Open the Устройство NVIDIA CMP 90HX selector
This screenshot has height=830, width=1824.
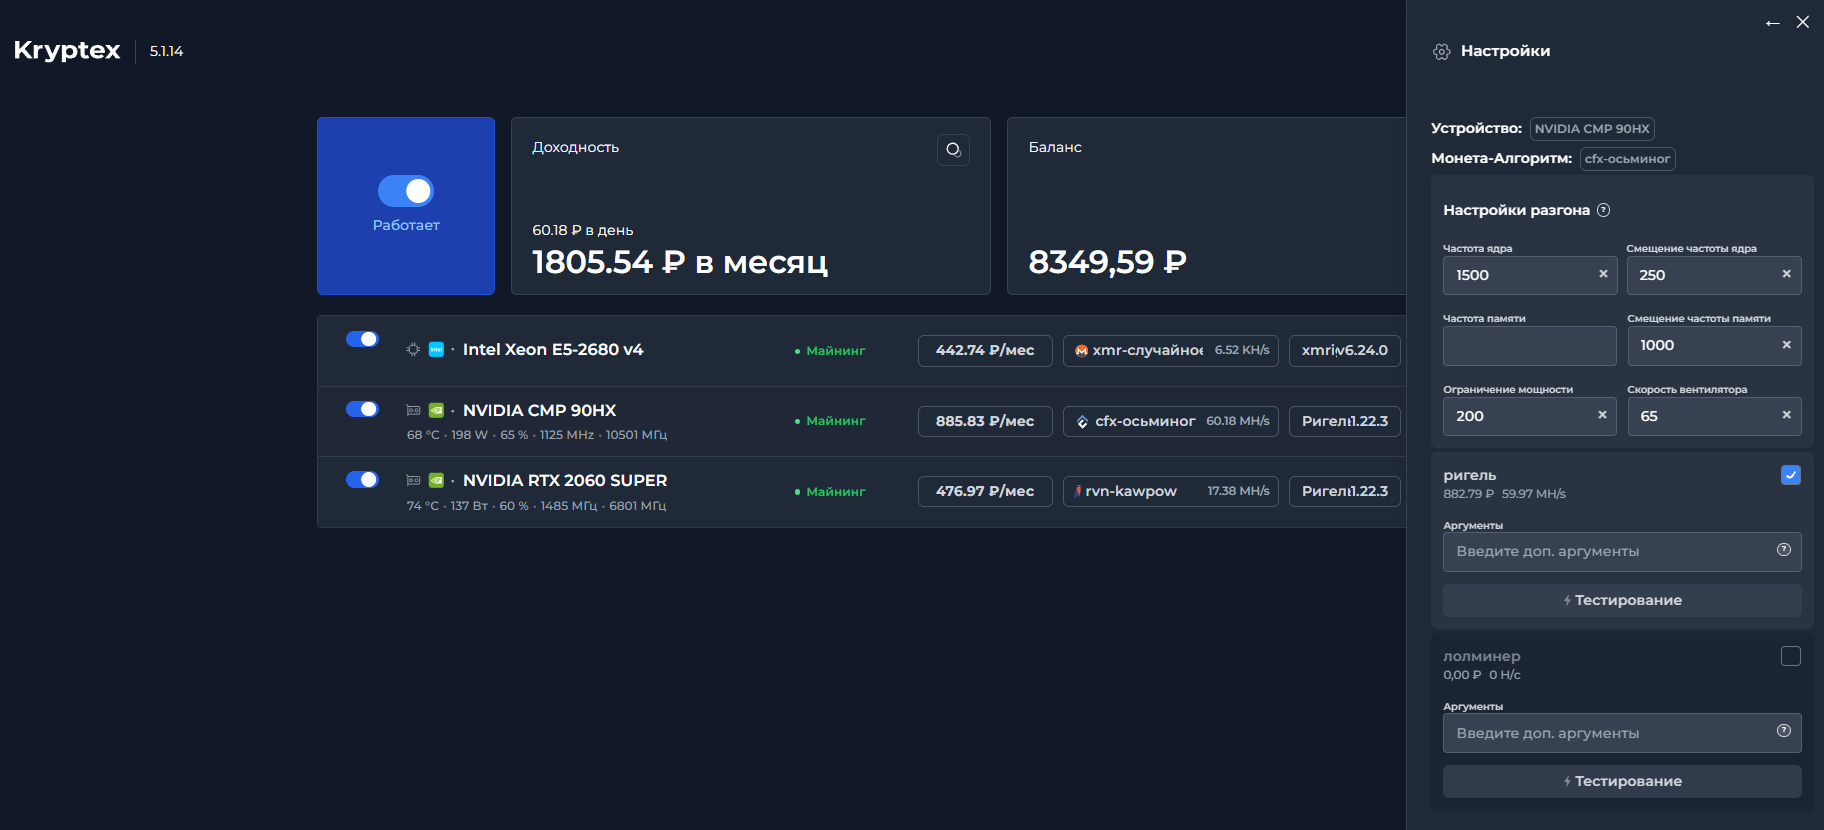coord(1591,129)
